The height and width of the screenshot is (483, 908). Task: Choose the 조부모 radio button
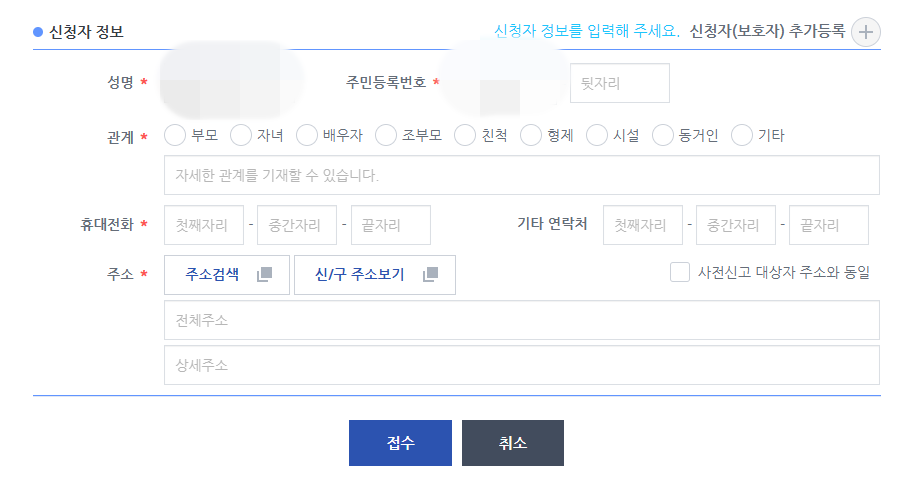point(386,136)
